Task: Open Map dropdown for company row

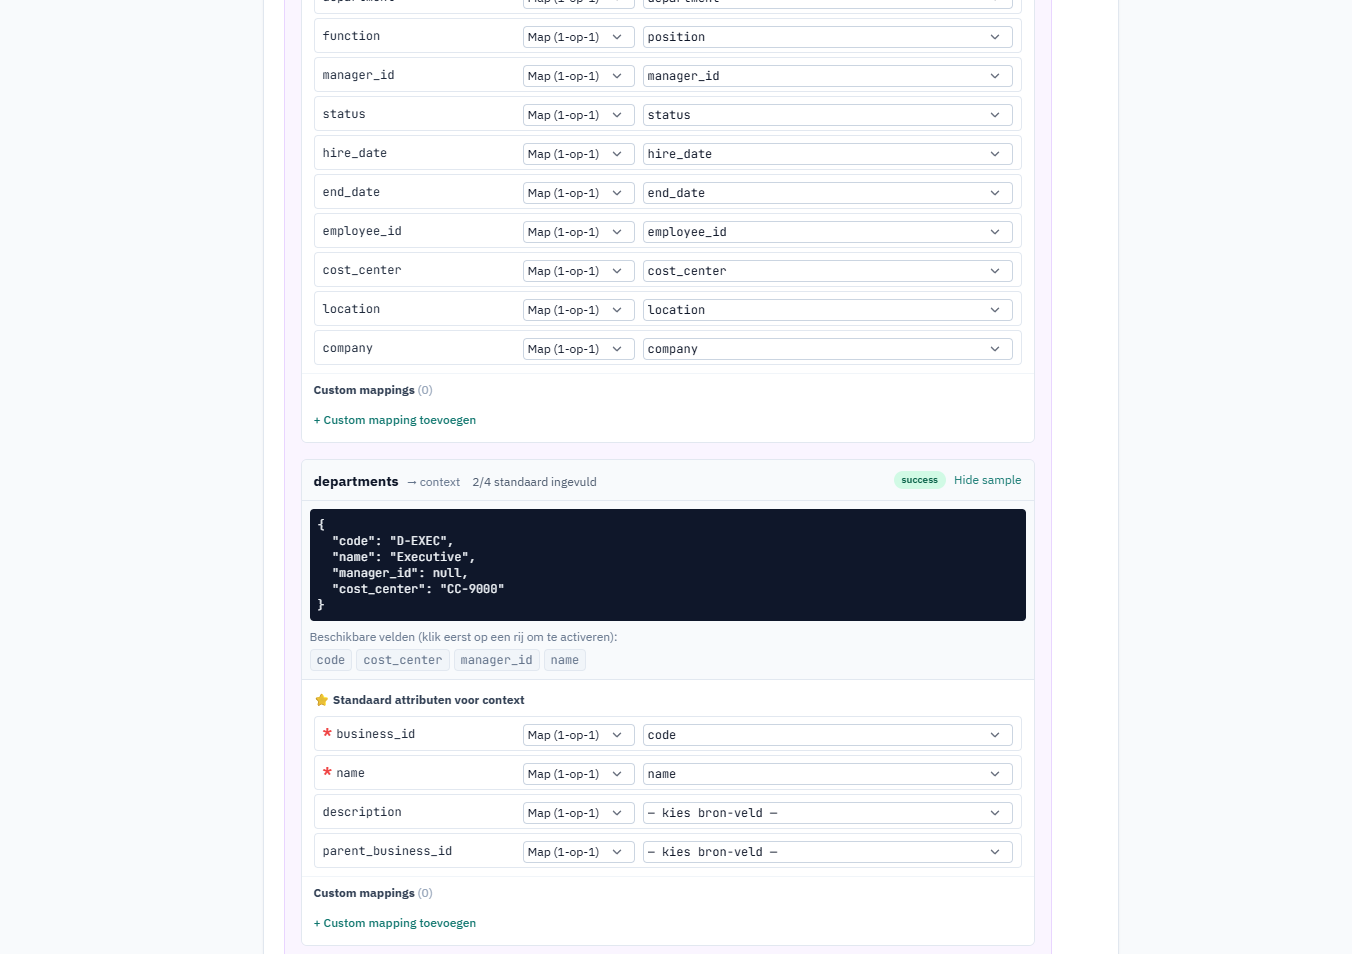Action: (578, 349)
